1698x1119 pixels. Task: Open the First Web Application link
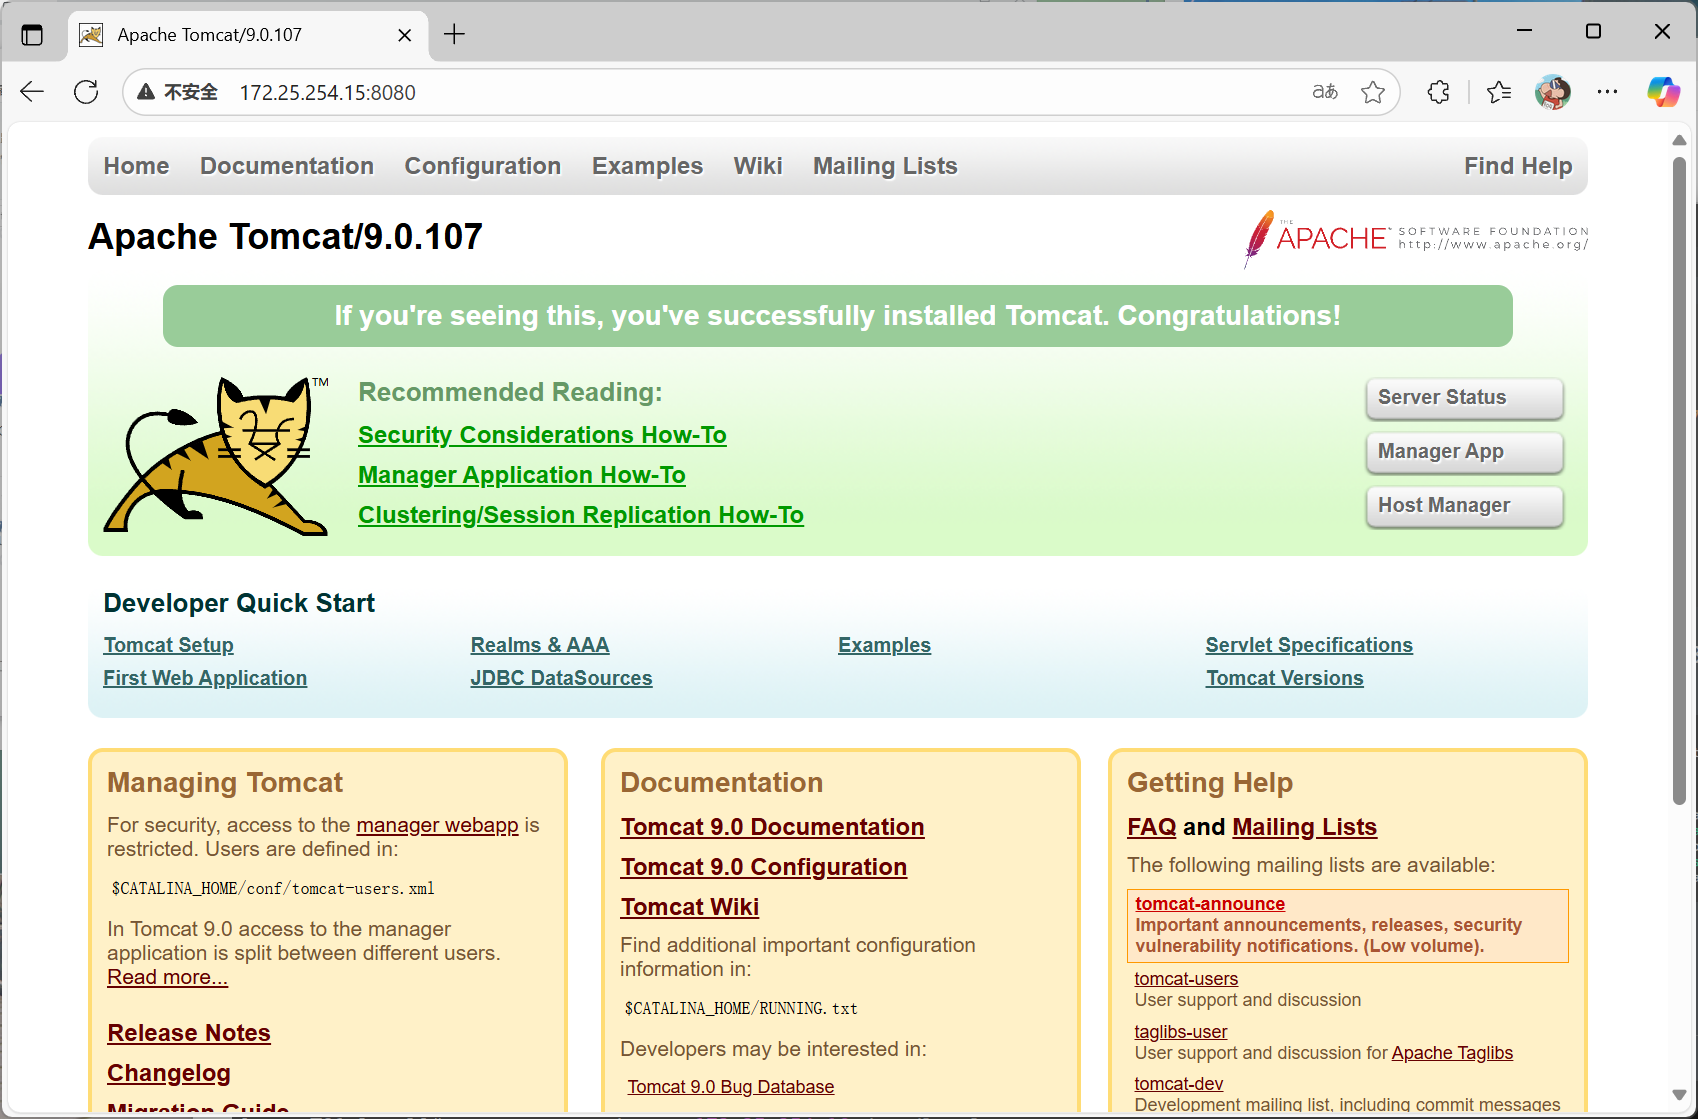click(x=205, y=678)
